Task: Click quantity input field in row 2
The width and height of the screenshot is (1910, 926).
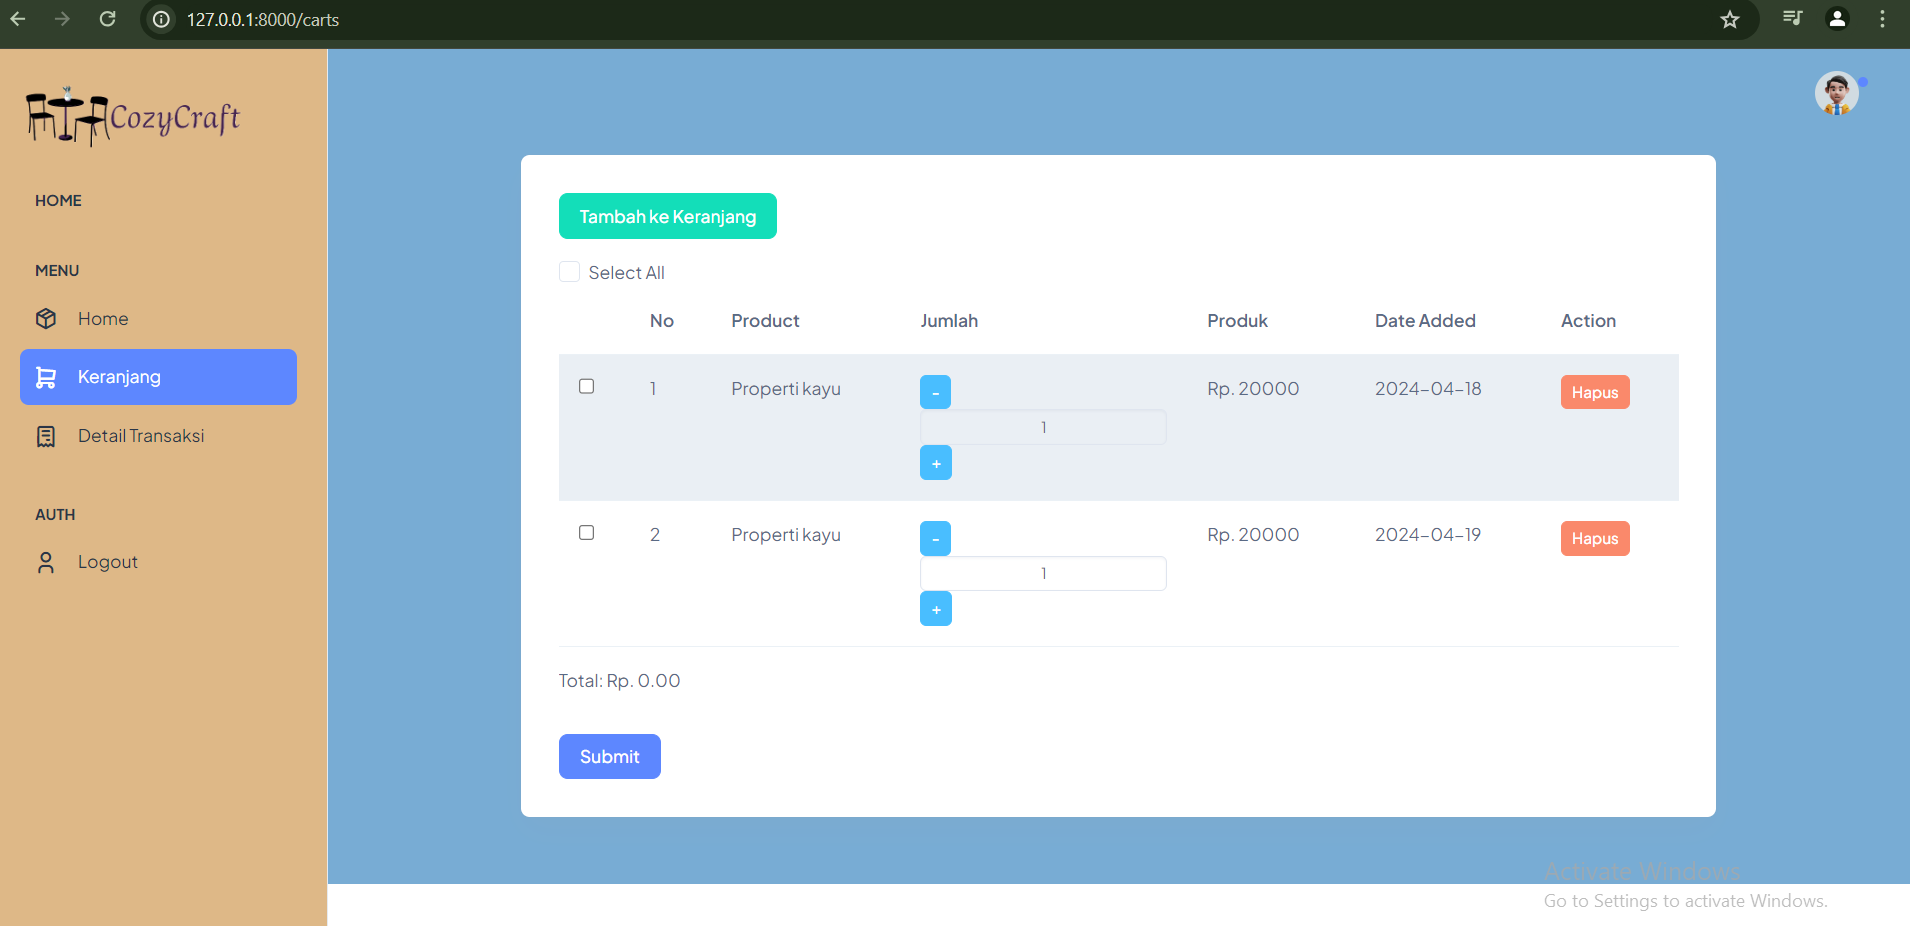Action: [1042, 574]
